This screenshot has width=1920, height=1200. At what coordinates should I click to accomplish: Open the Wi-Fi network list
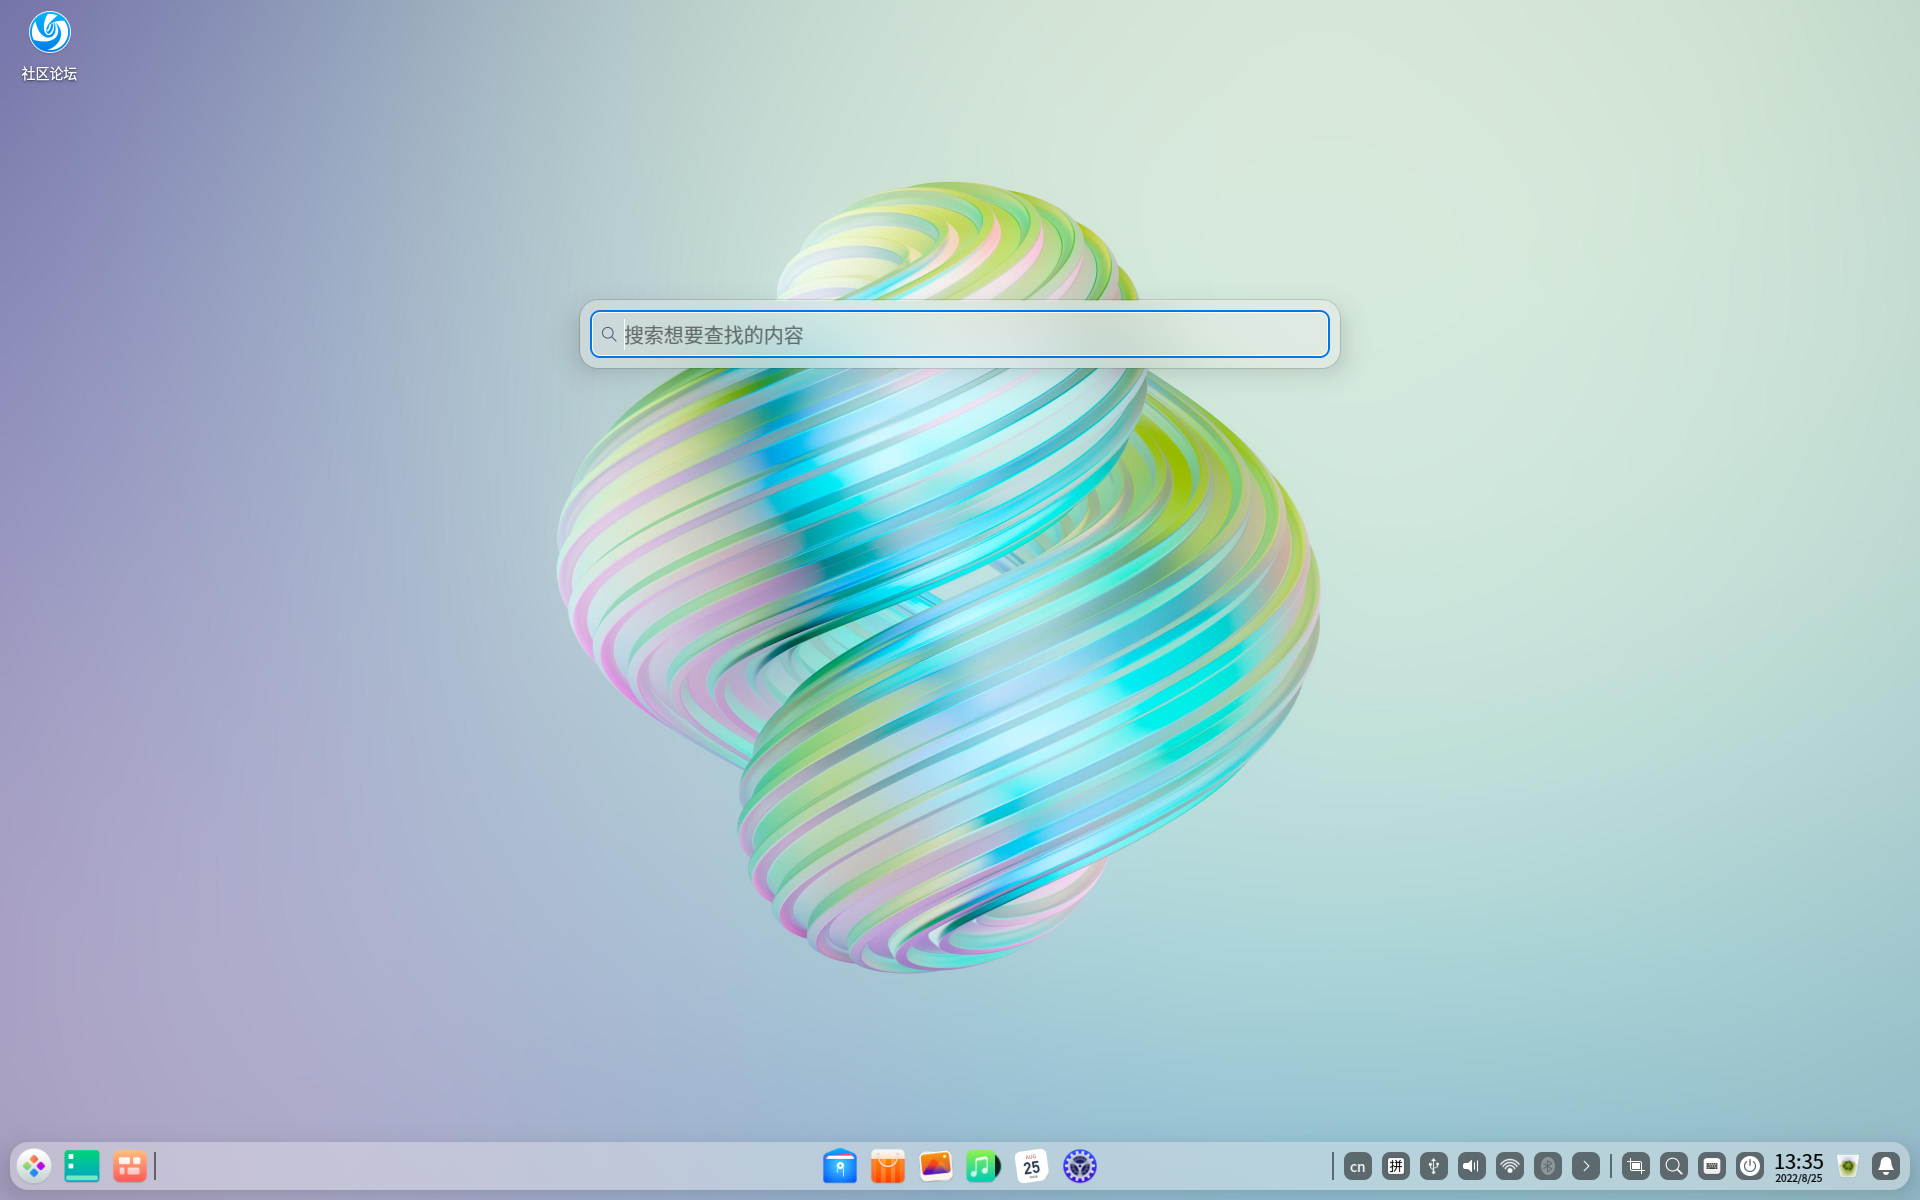click(1509, 1166)
